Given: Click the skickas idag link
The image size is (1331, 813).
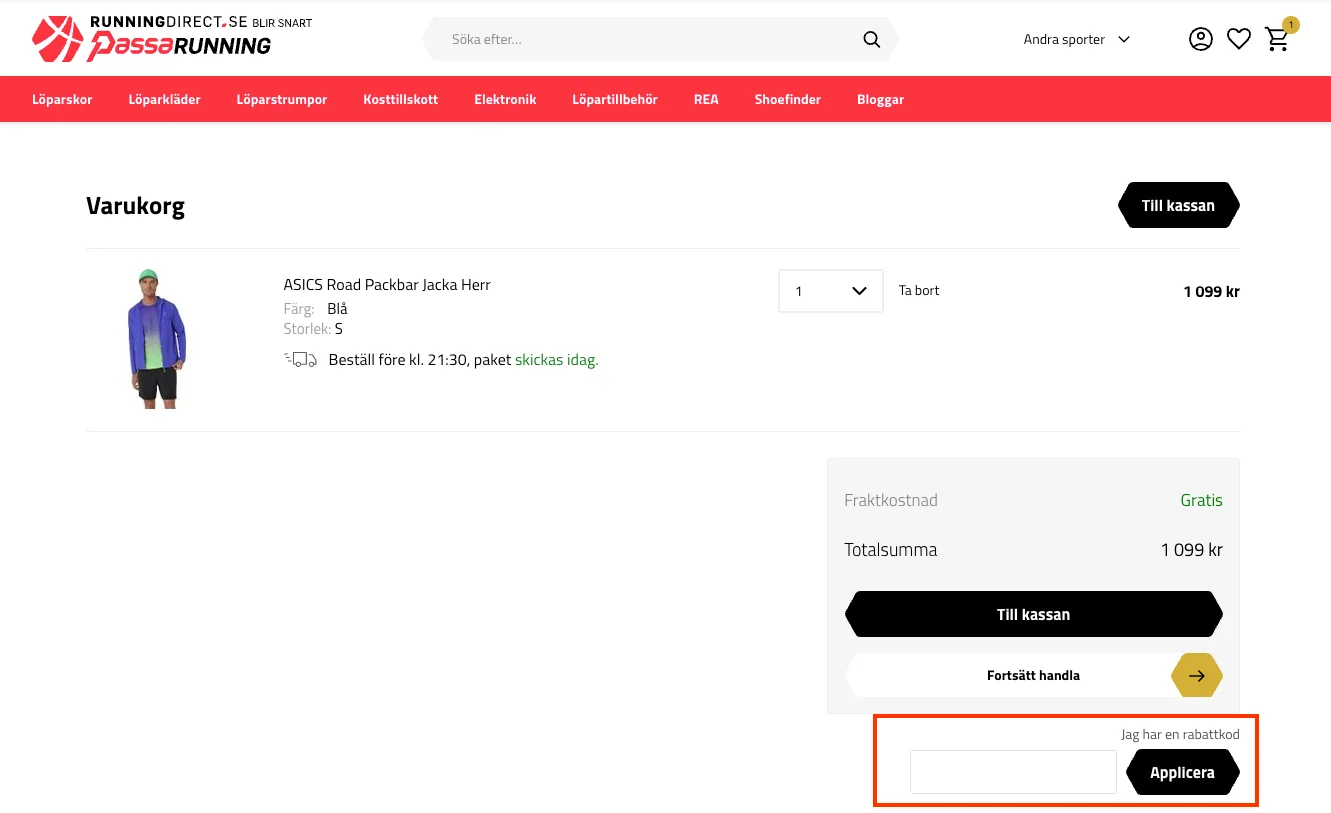Looking at the screenshot, I should [556, 359].
